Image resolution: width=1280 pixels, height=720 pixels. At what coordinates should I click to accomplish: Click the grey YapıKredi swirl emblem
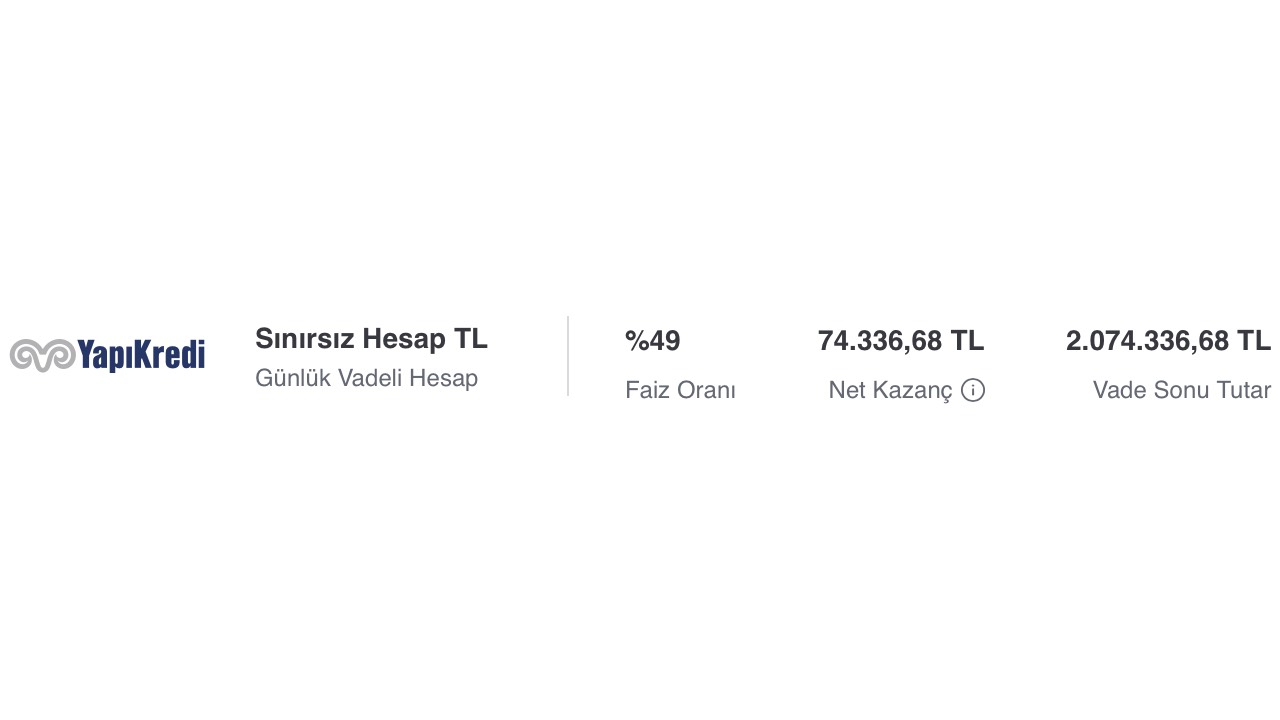click(43, 355)
